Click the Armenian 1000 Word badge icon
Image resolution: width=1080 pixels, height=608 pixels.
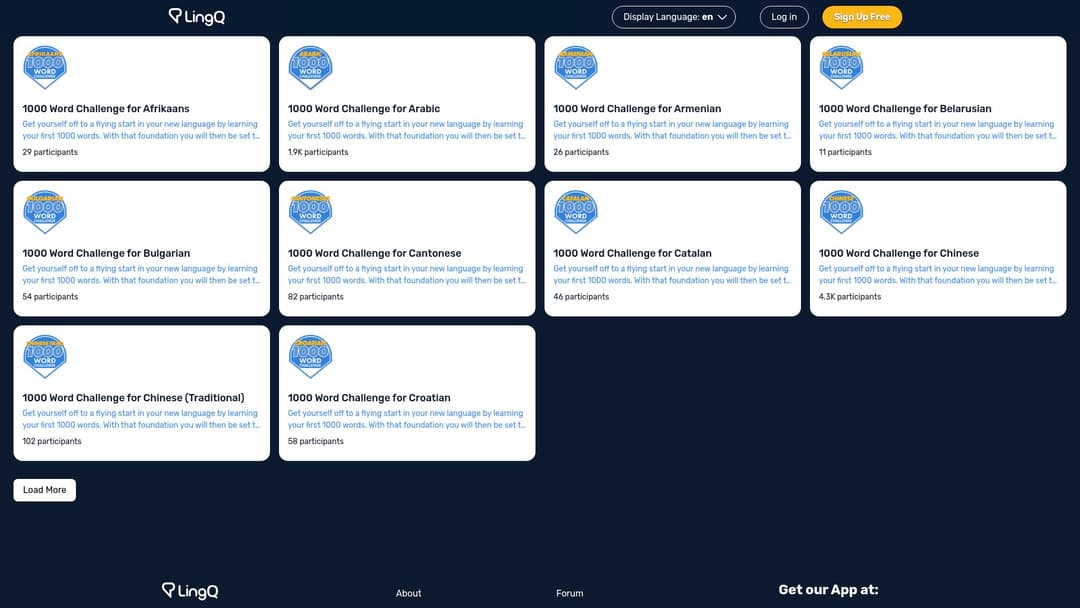click(576, 67)
